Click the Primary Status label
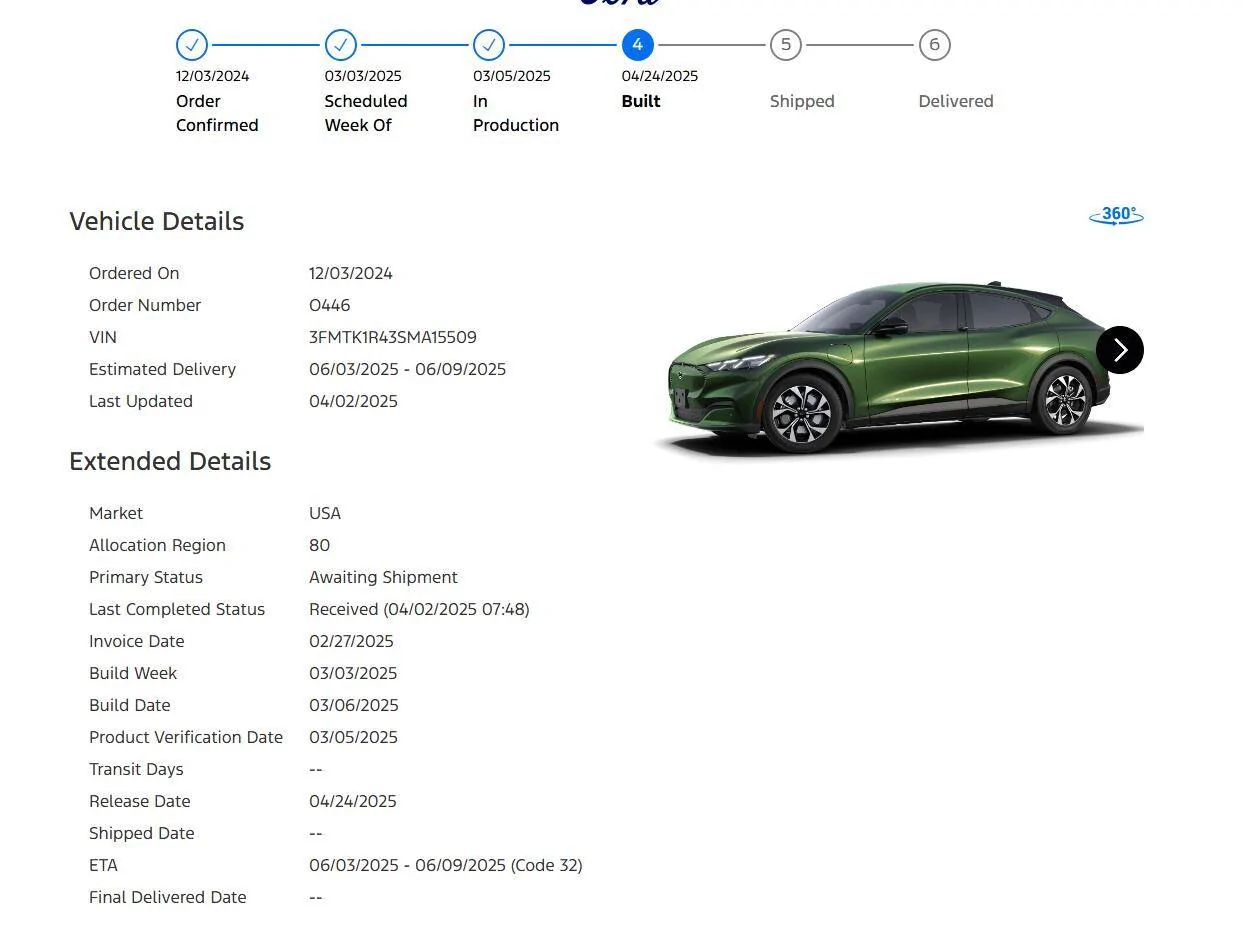The width and height of the screenshot is (1251, 932). pyautogui.click(x=146, y=577)
